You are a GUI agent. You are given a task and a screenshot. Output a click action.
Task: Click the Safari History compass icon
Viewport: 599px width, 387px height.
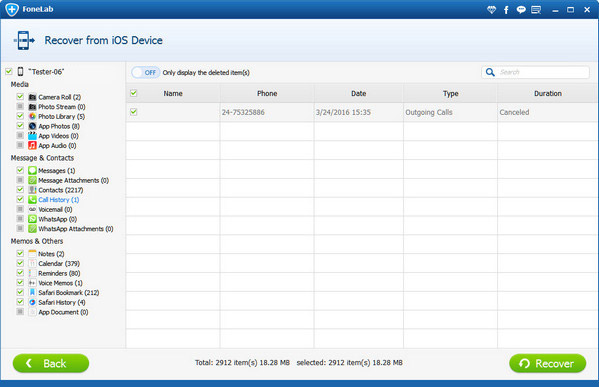click(32, 302)
